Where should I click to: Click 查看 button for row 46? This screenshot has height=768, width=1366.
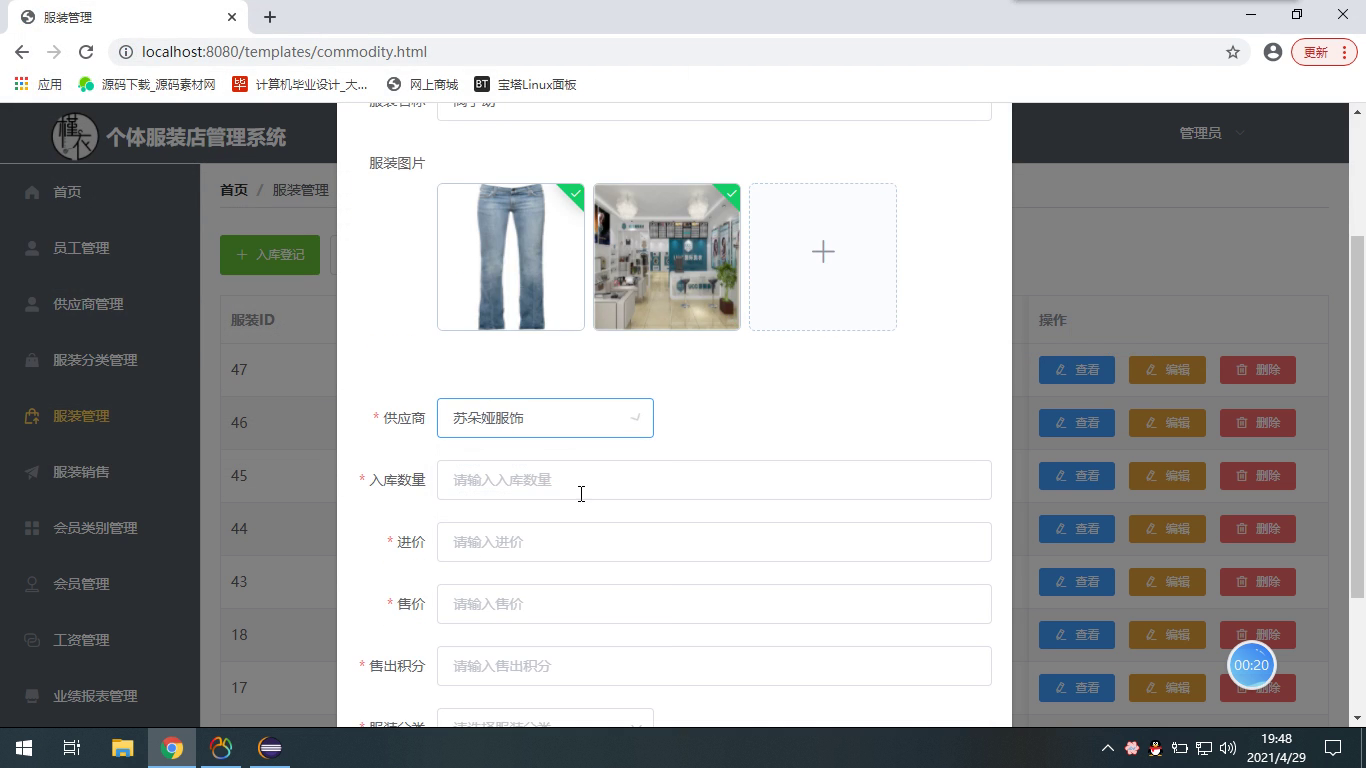coord(1077,423)
